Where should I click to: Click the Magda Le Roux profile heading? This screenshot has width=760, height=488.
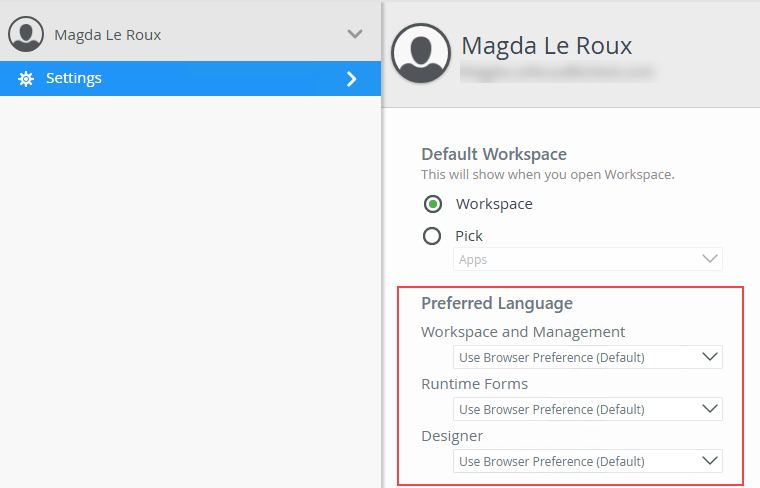point(546,46)
